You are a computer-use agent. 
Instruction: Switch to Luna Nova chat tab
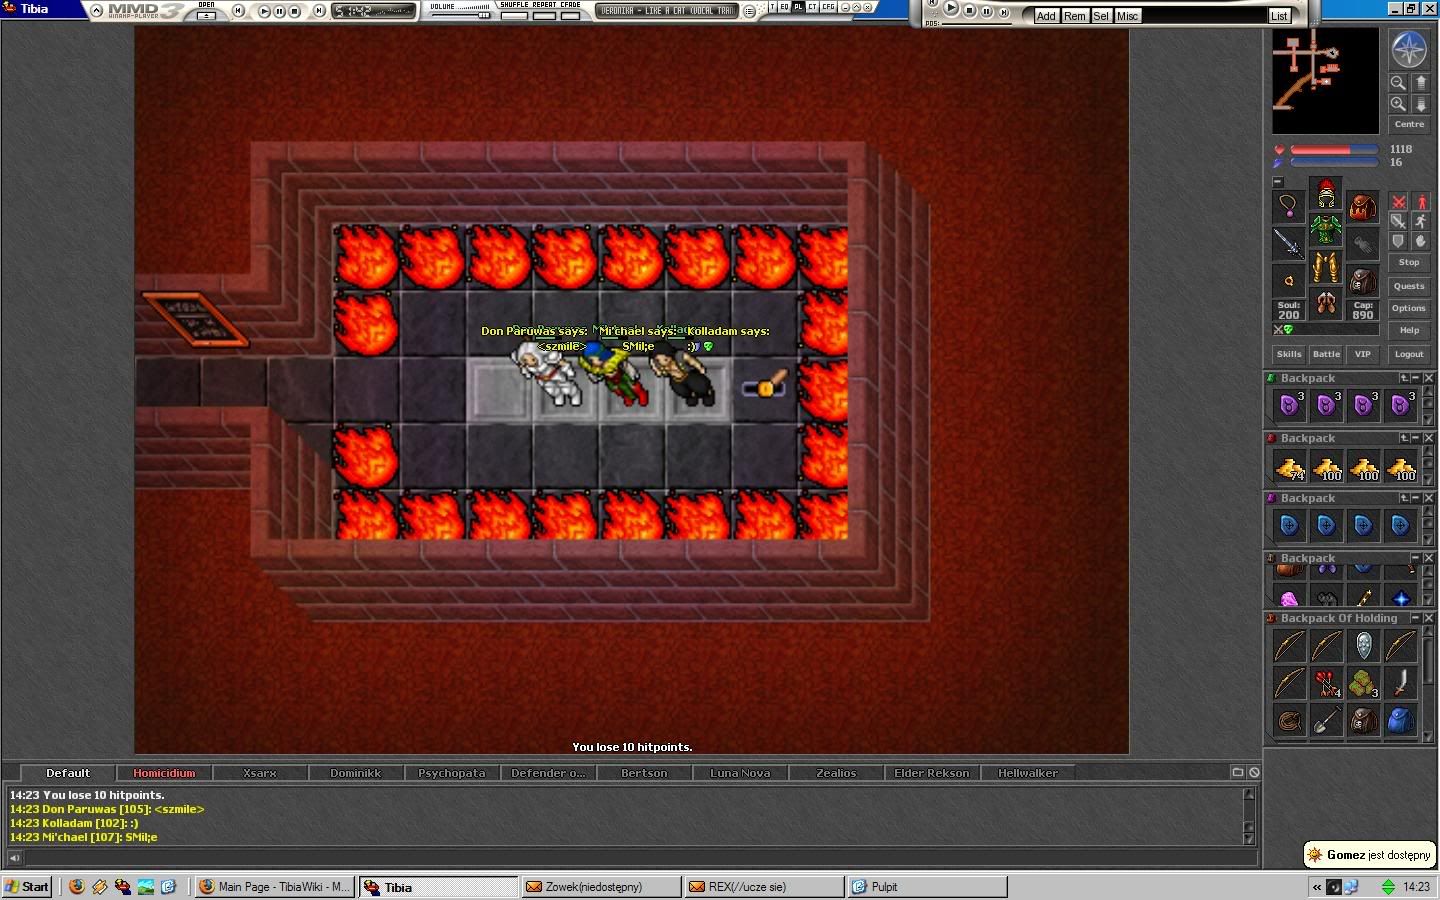(x=740, y=773)
